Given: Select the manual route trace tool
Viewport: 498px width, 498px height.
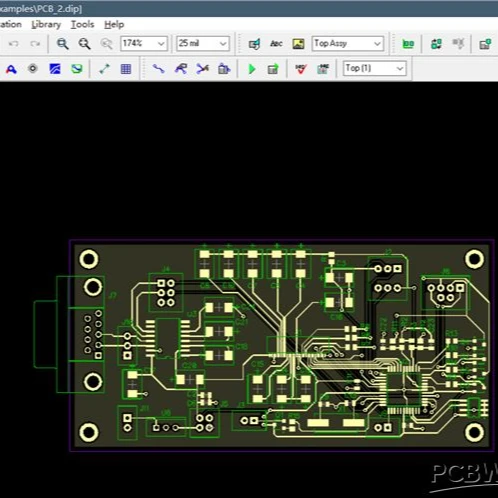Looking at the screenshot, I should 158,69.
